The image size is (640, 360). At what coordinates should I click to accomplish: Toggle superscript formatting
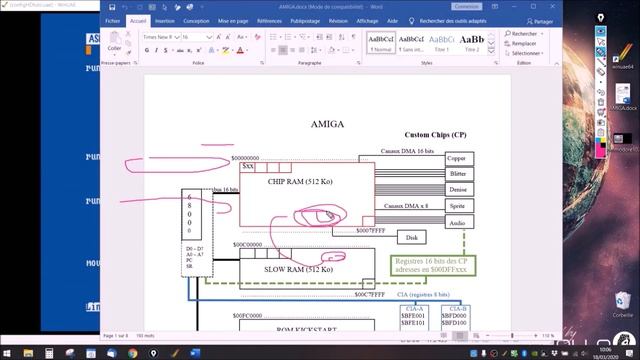coord(199,50)
